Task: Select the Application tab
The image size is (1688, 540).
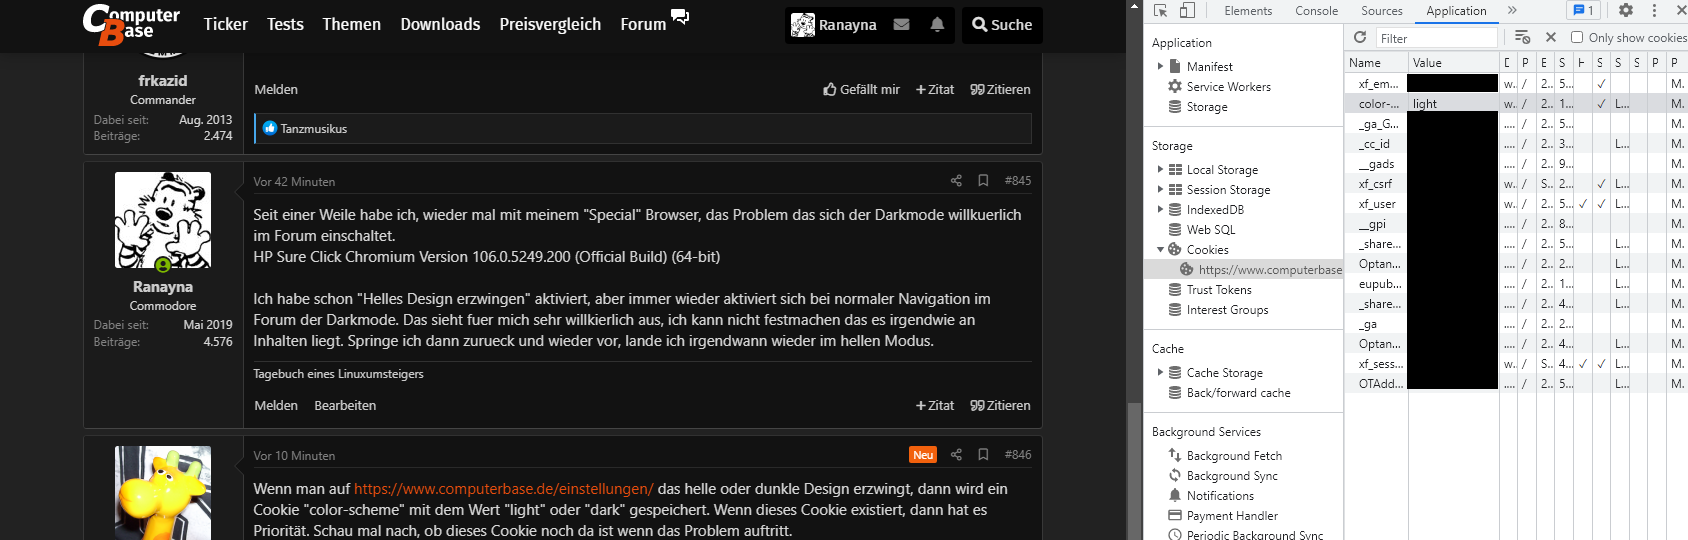Action: click(1456, 11)
